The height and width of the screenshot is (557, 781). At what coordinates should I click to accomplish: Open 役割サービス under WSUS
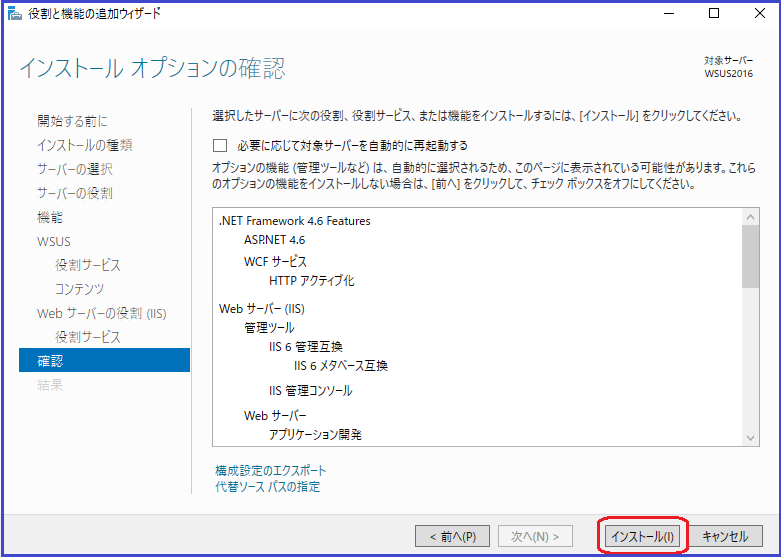pos(88,265)
